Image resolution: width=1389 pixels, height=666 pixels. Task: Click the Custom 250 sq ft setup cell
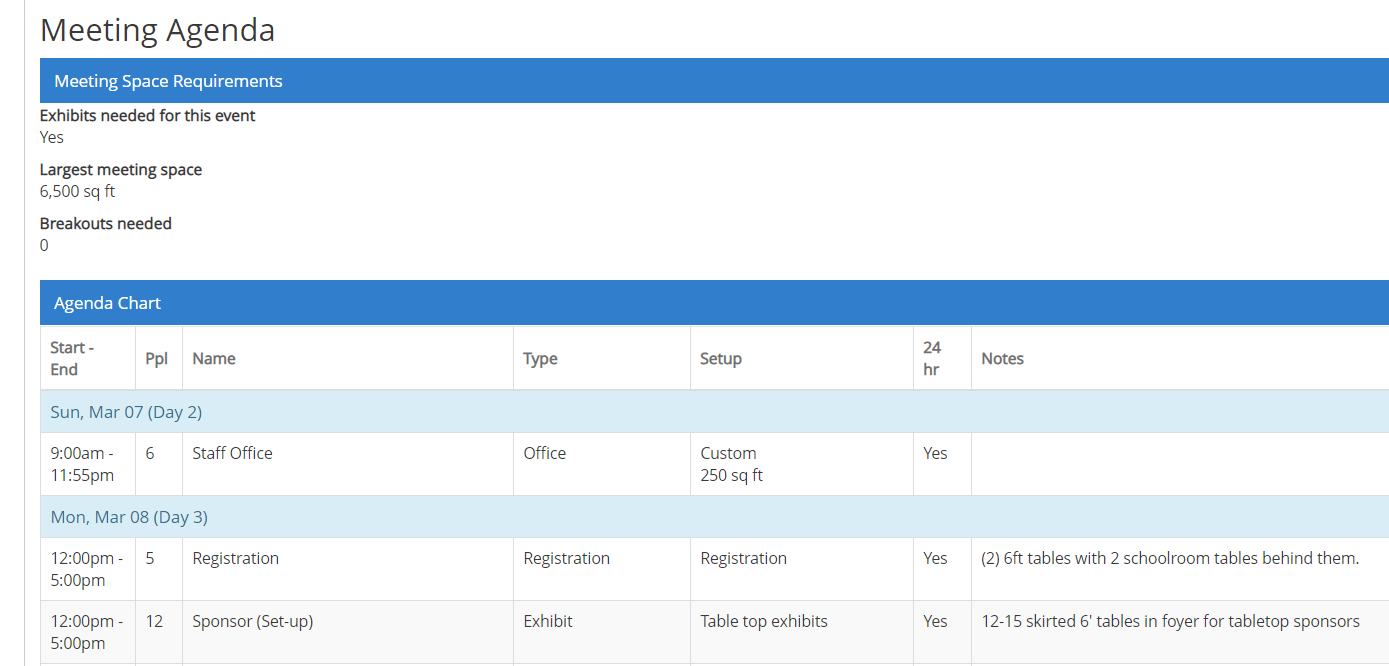point(731,464)
